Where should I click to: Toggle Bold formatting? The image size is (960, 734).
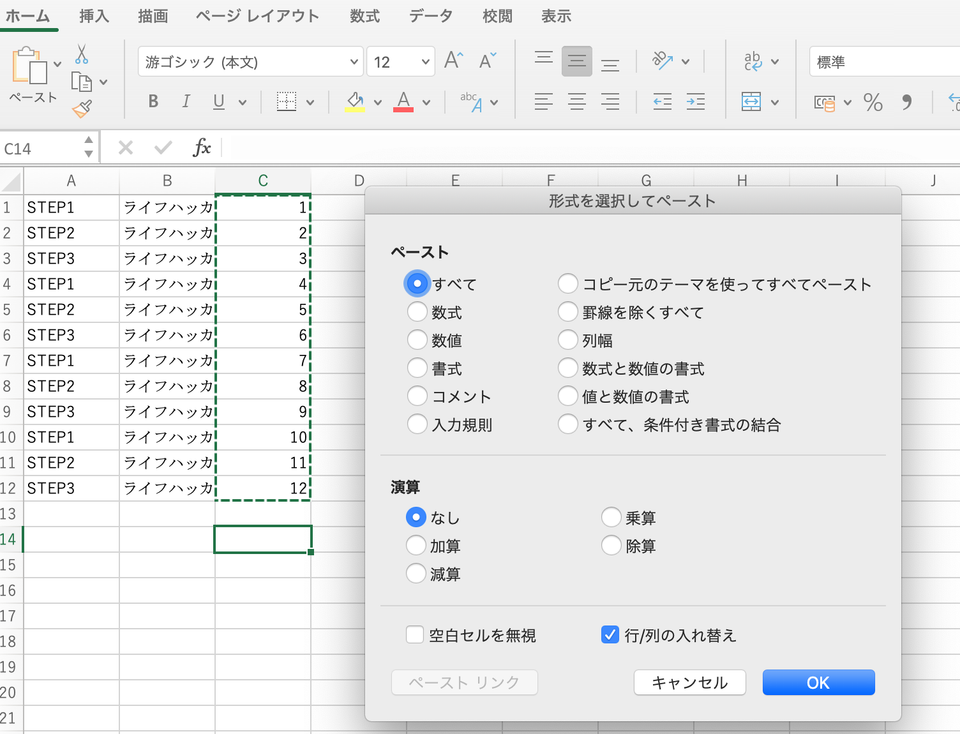point(153,101)
